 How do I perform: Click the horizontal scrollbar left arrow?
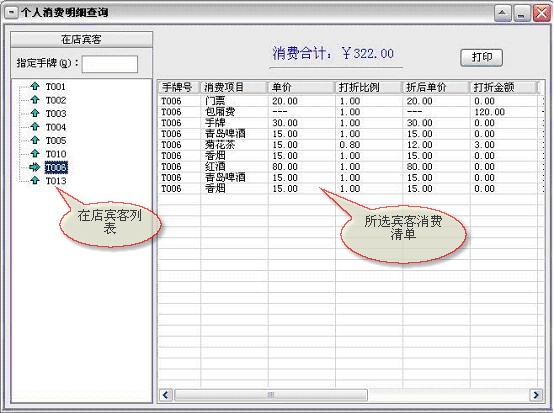(166, 395)
